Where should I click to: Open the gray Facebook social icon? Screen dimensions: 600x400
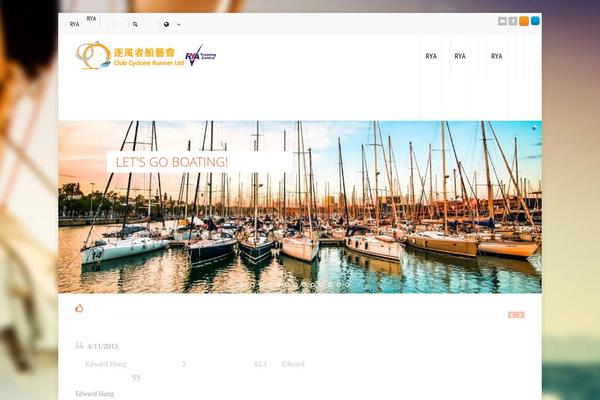click(513, 21)
